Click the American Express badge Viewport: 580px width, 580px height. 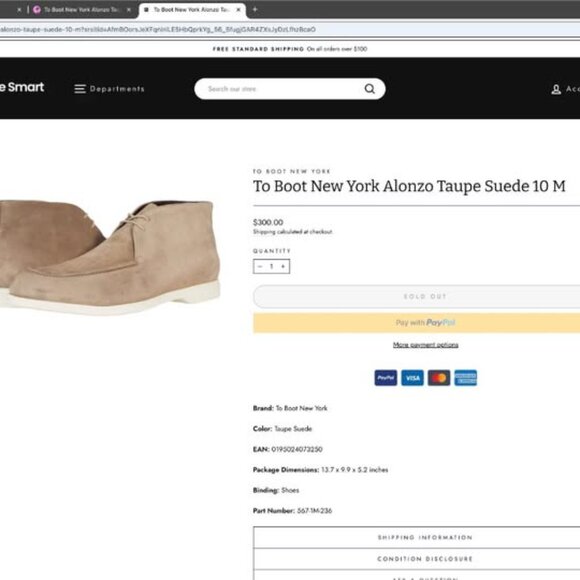click(466, 378)
